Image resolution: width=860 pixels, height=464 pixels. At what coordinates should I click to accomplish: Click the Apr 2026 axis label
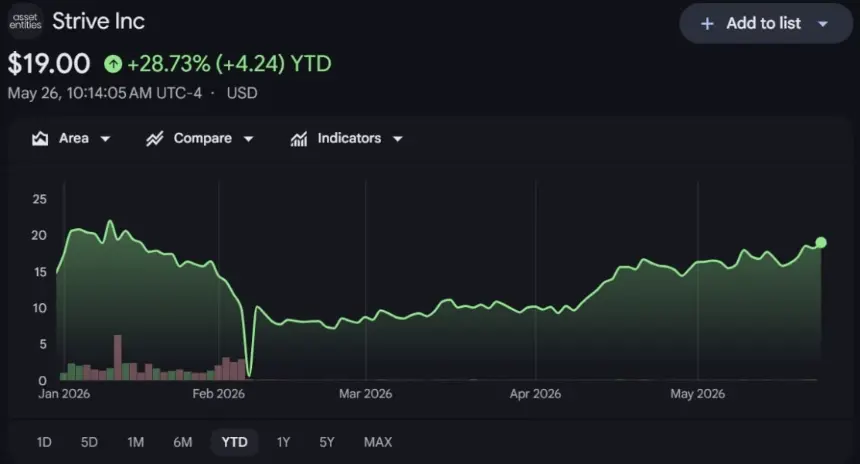pos(535,394)
